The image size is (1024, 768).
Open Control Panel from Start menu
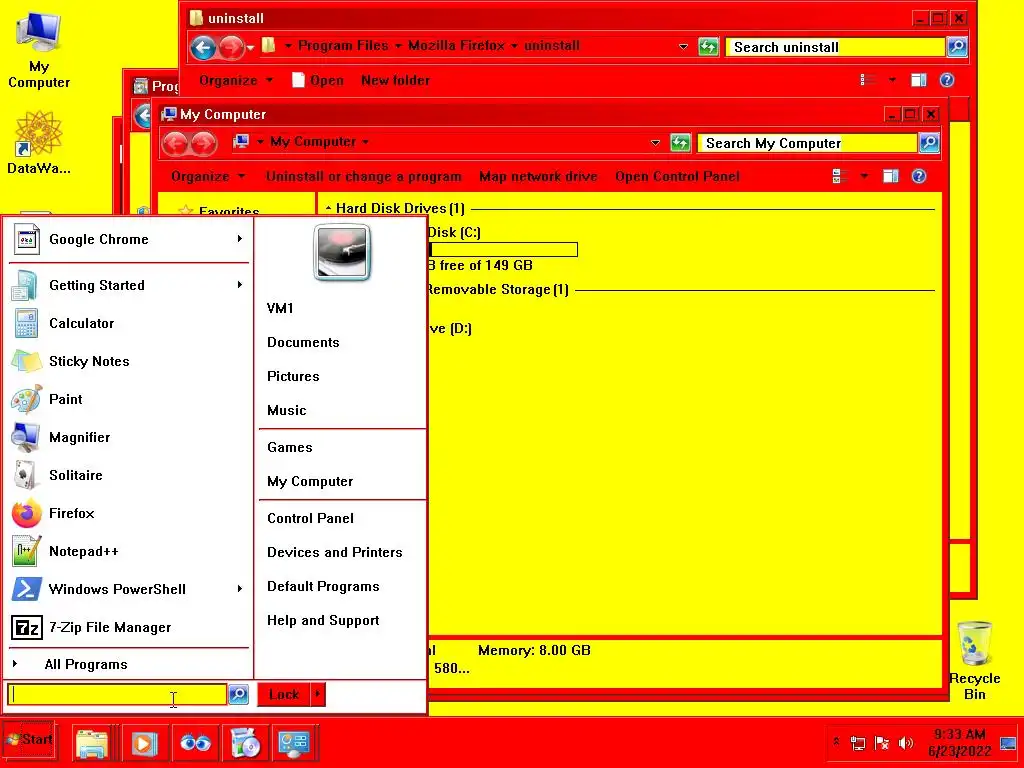point(310,518)
